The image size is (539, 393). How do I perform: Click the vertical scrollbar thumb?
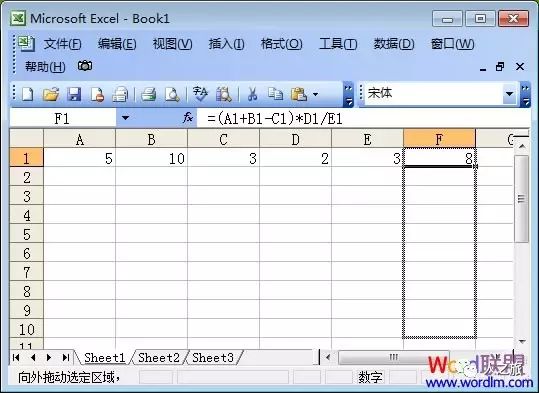(522, 199)
